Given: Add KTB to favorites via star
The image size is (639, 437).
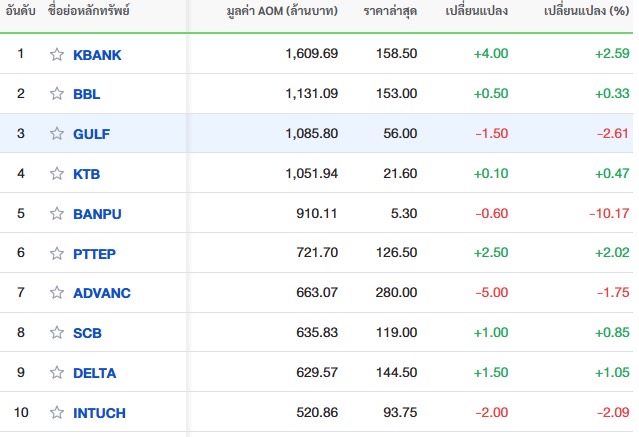Looking at the screenshot, I should [x=57, y=173].
